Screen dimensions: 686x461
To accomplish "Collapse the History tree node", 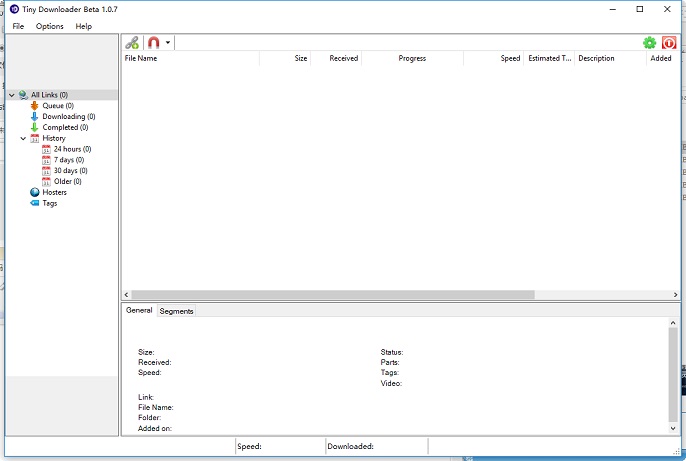I will [x=23, y=138].
